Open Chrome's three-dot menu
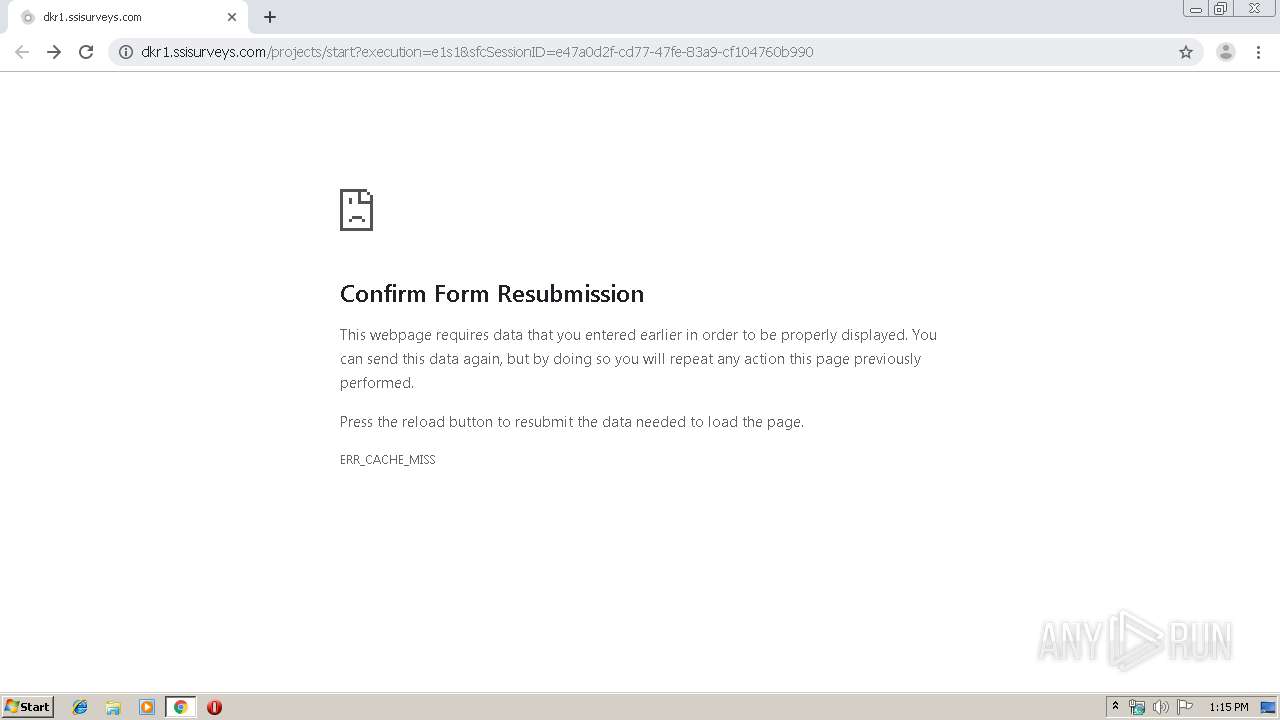The width and height of the screenshot is (1280, 720). point(1259,52)
